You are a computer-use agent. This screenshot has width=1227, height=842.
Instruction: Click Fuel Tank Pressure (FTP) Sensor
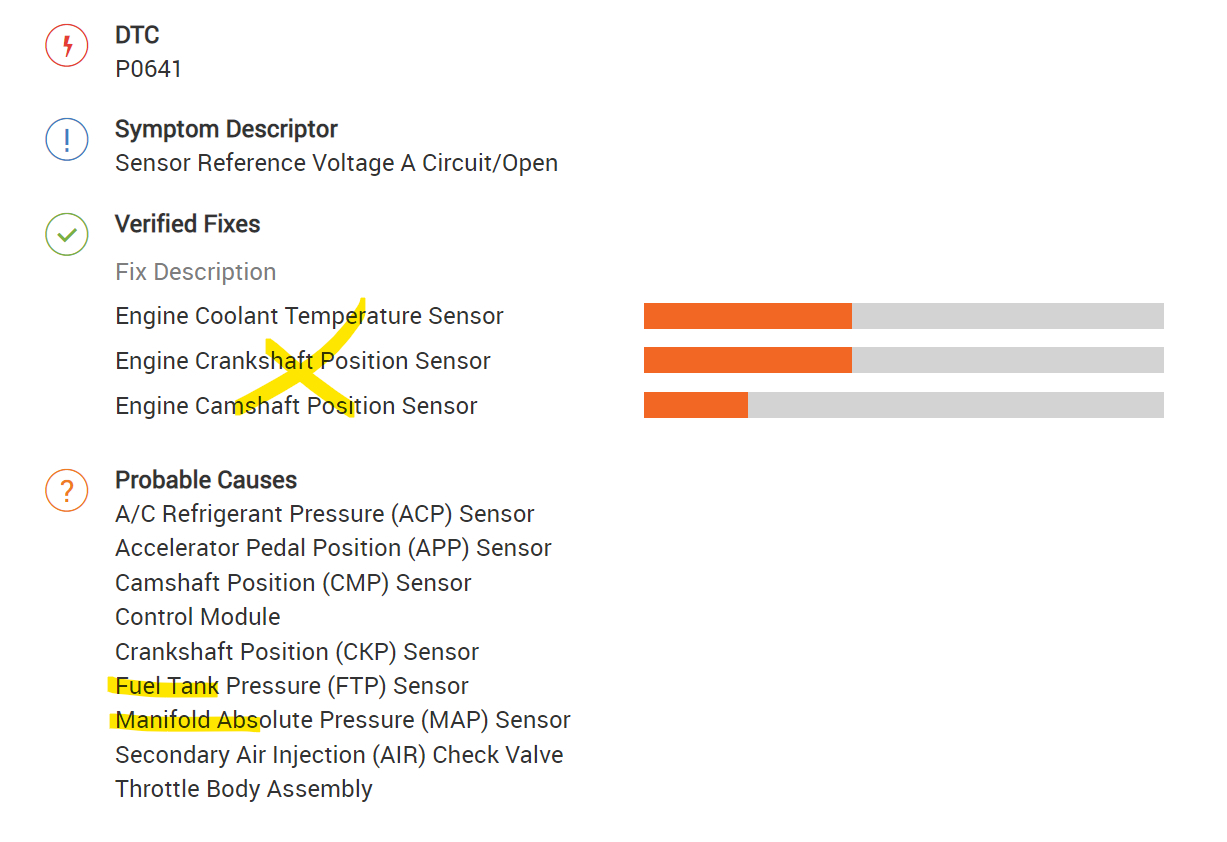pos(291,686)
